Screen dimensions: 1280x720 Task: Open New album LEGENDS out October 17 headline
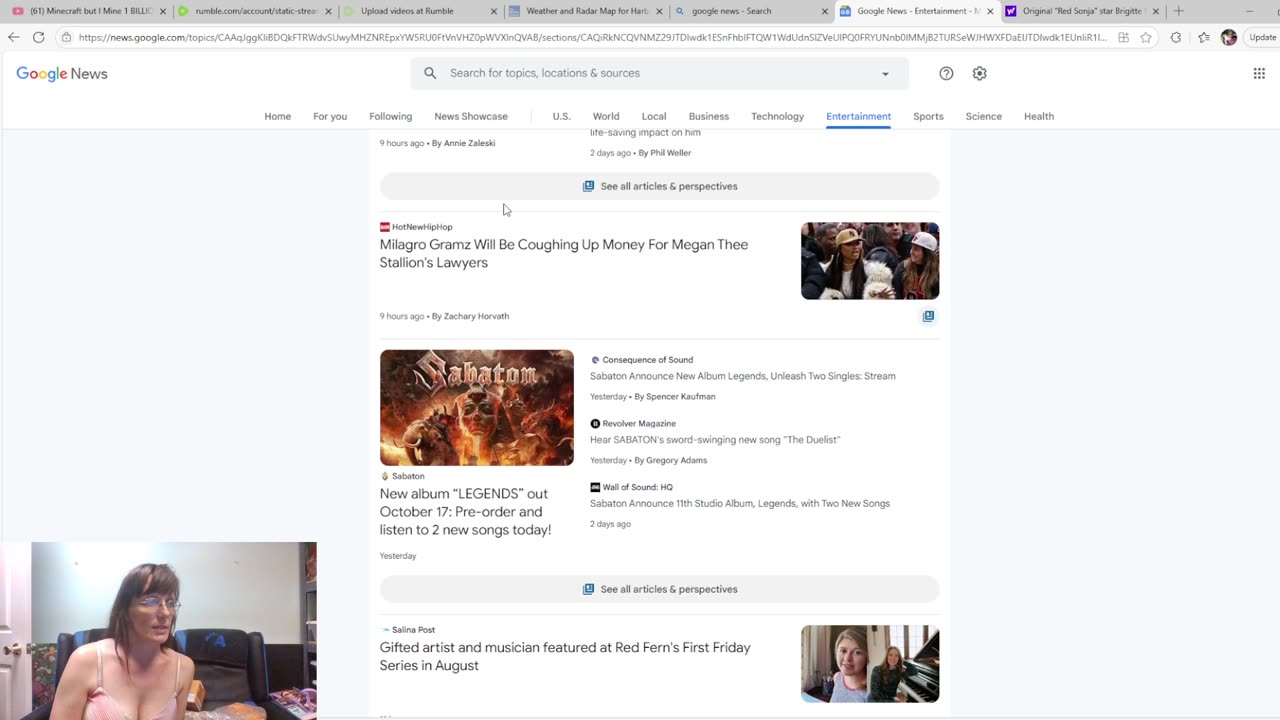(x=466, y=512)
